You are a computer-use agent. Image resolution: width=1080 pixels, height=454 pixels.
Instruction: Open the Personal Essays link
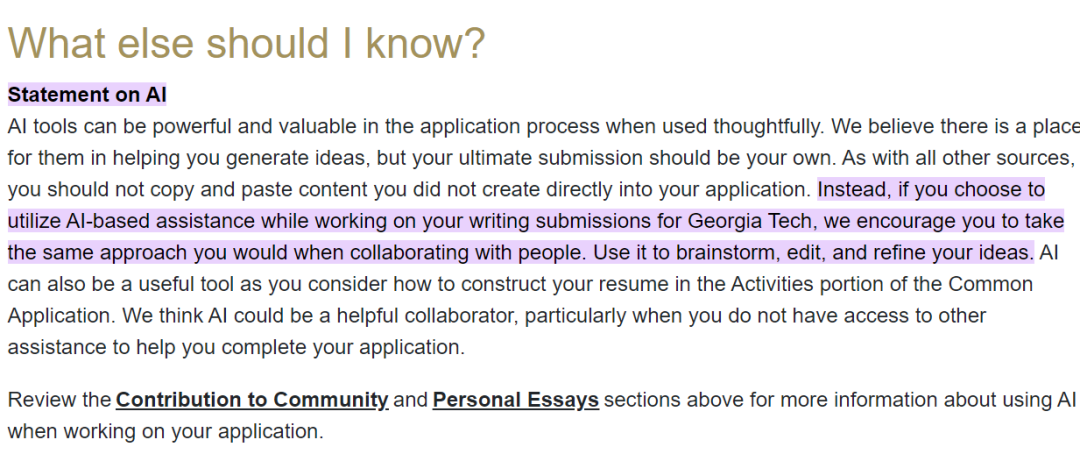tap(515, 401)
